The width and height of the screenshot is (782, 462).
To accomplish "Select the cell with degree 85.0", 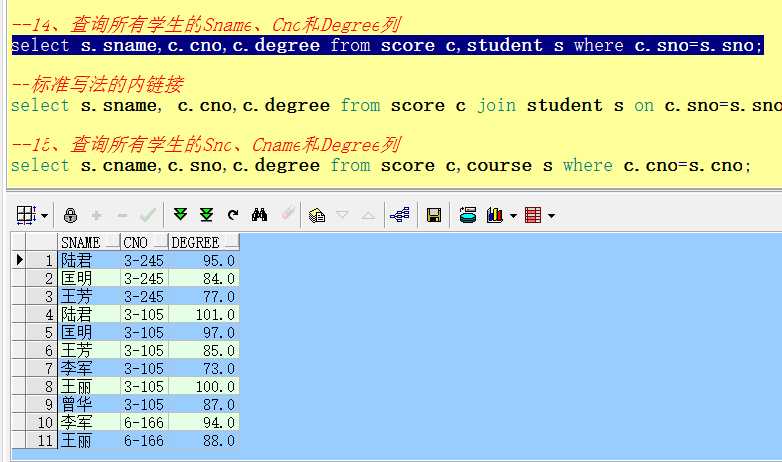I will pos(204,350).
